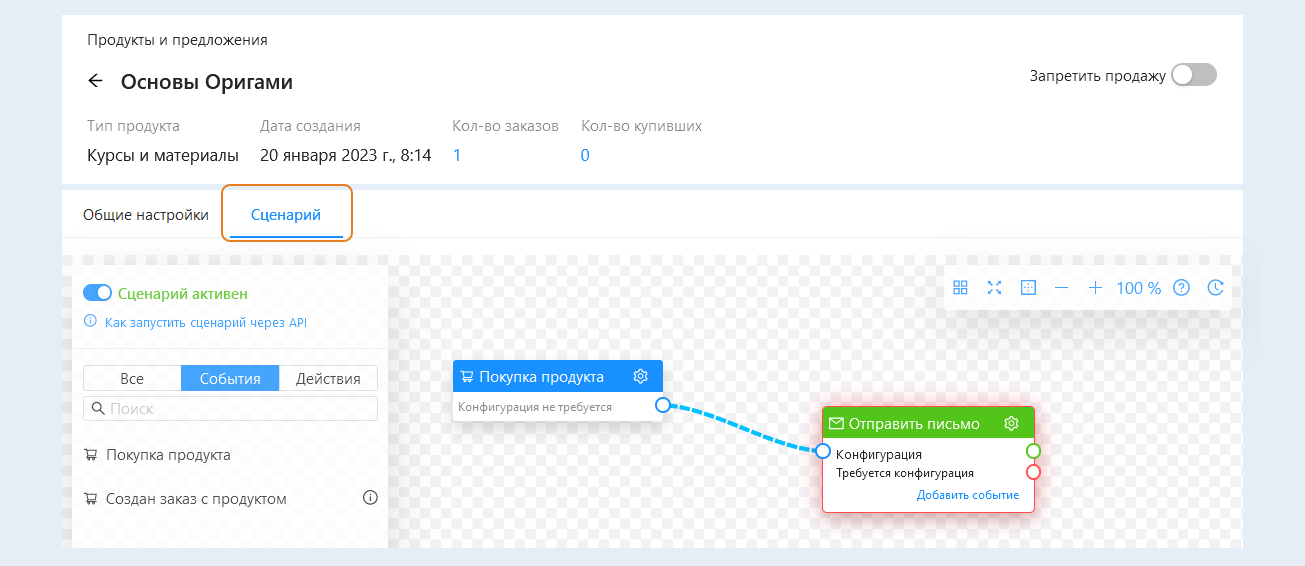
Task: Switch to the Общие настройки tab
Action: click(x=146, y=215)
